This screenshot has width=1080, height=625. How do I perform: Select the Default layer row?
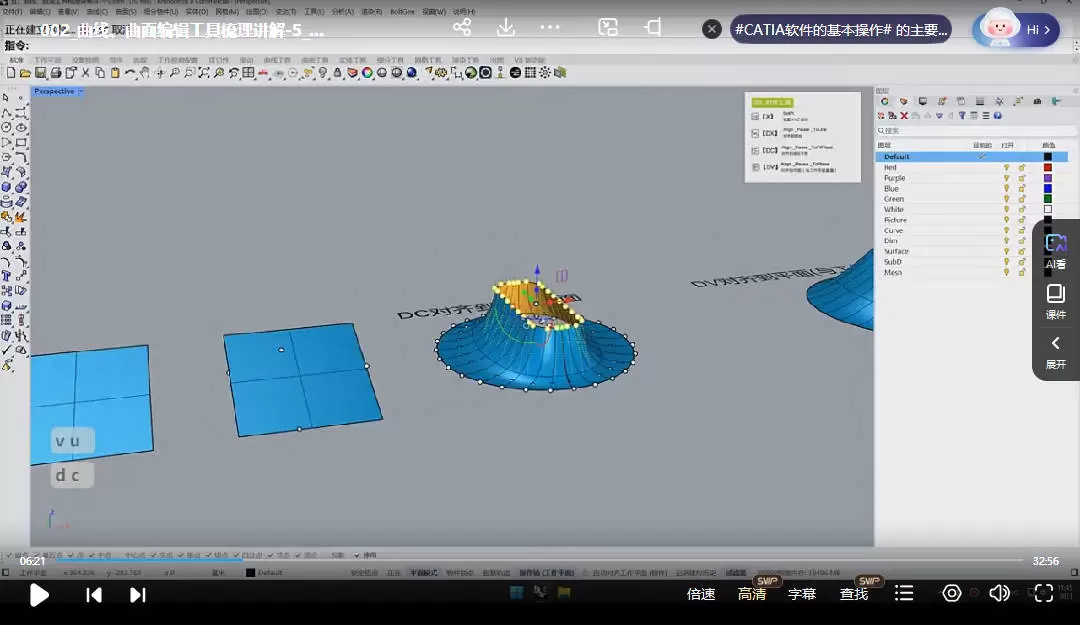point(972,156)
